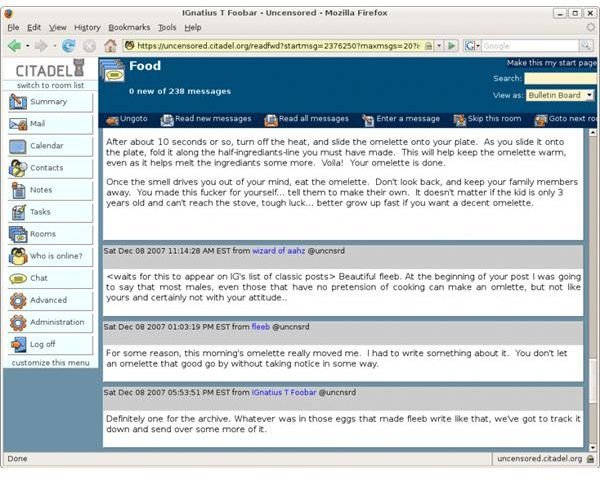Open the View menu
This screenshot has height=481, width=600.
57,28
